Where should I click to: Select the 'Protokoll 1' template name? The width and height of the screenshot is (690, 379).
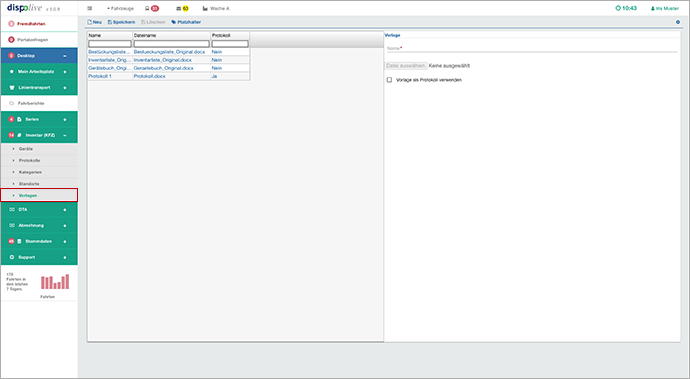pyautogui.click(x=100, y=76)
